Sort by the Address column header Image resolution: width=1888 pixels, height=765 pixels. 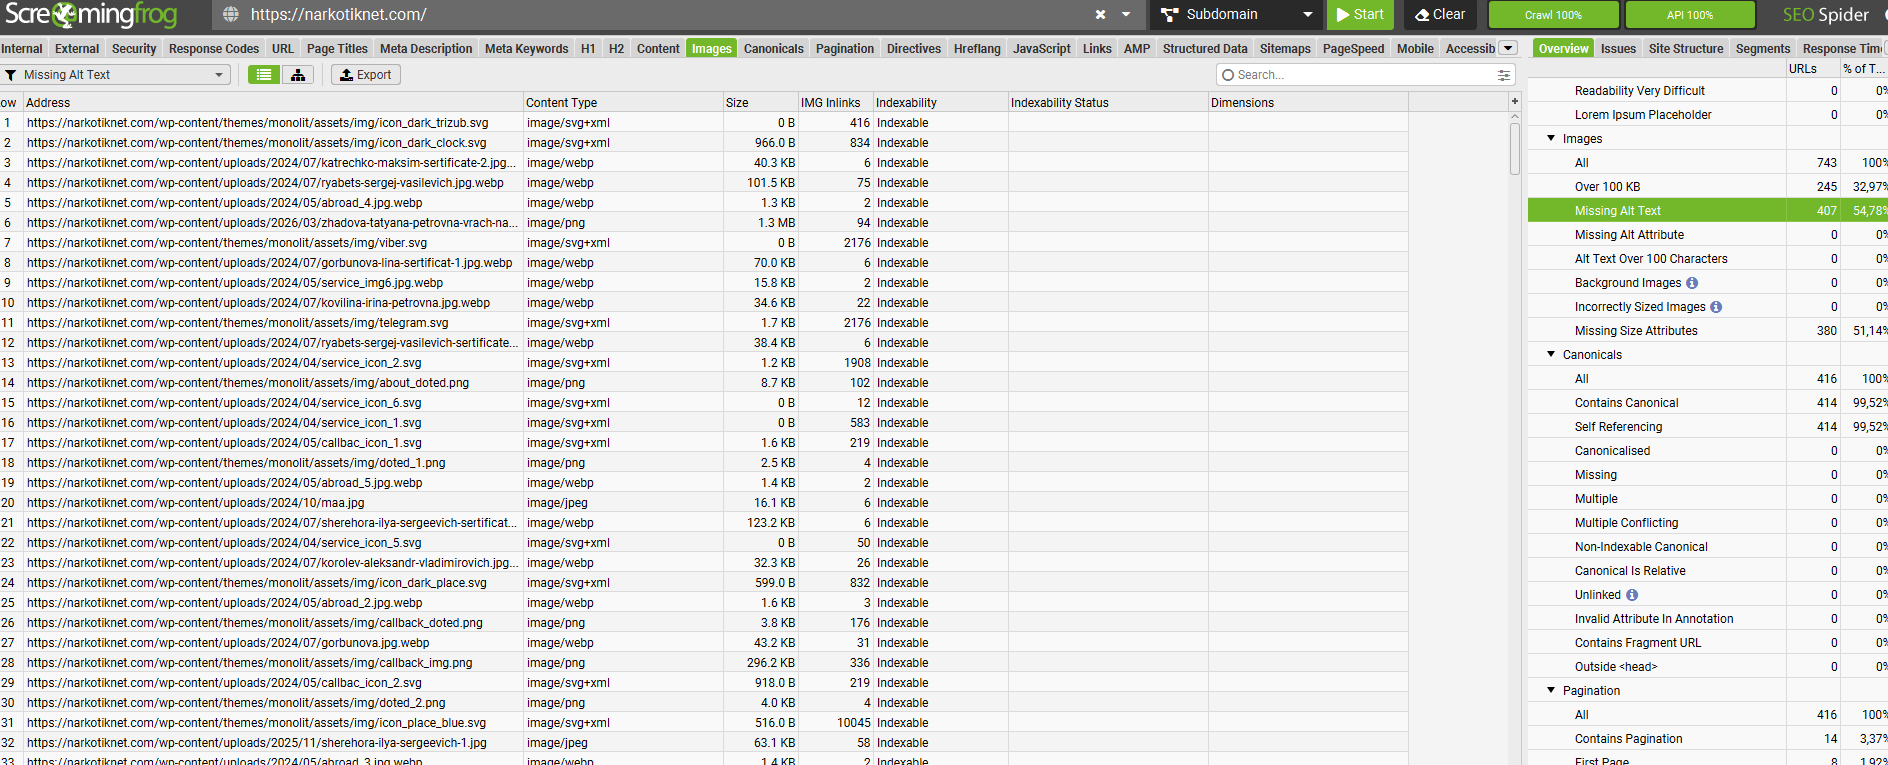tap(272, 103)
